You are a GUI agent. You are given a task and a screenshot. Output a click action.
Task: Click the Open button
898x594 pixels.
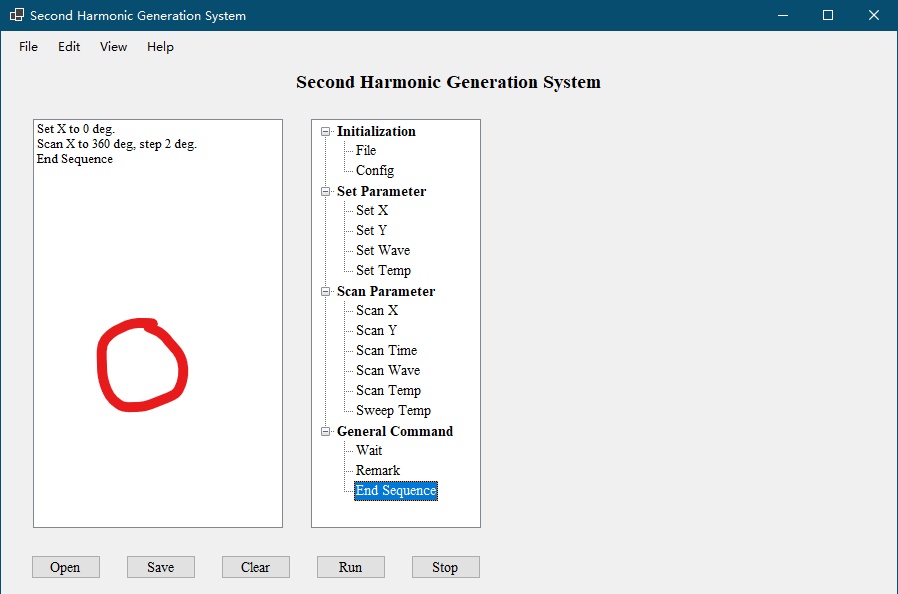pyautogui.click(x=66, y=567)
